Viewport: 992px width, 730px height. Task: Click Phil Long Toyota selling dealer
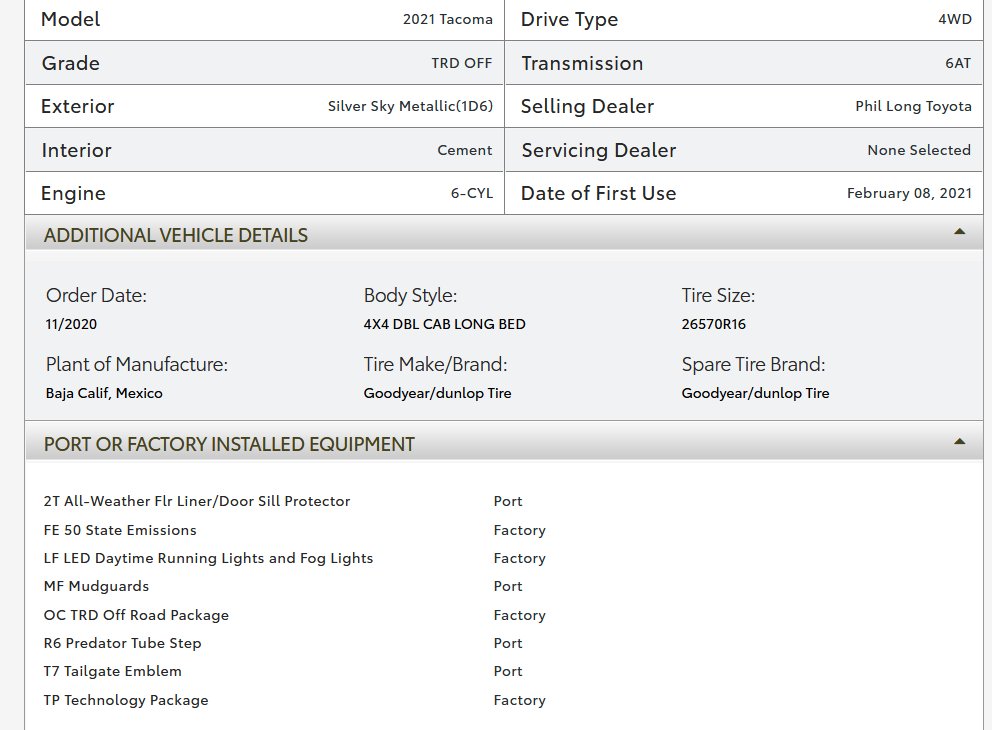[913, 106]
